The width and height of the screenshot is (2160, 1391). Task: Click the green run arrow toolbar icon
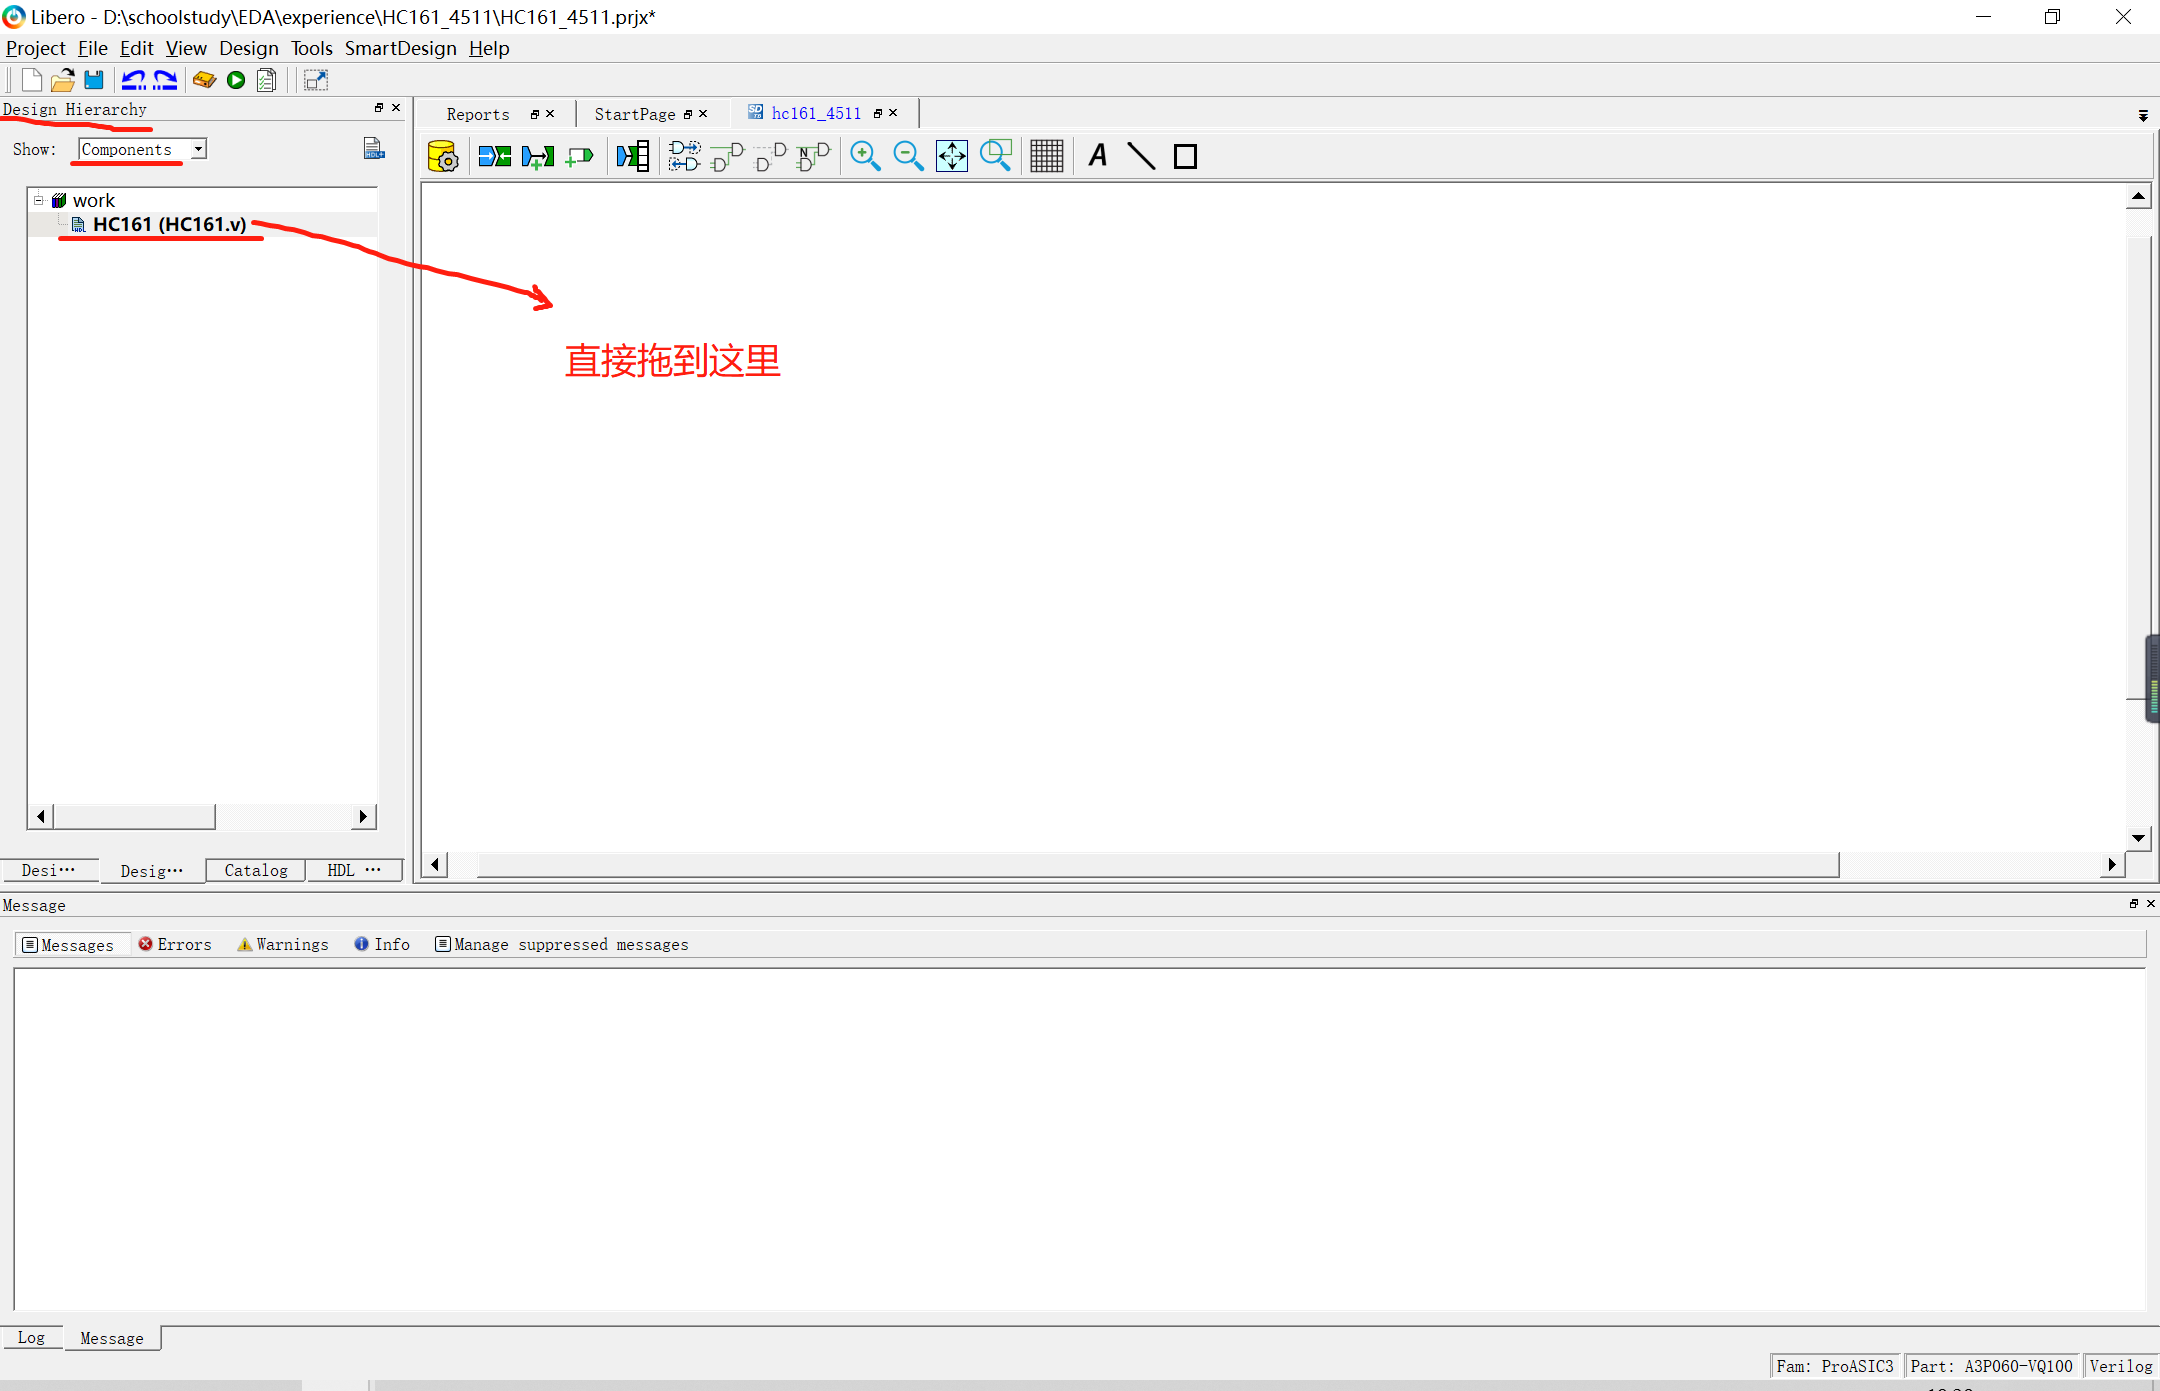(x=236, y=80)
